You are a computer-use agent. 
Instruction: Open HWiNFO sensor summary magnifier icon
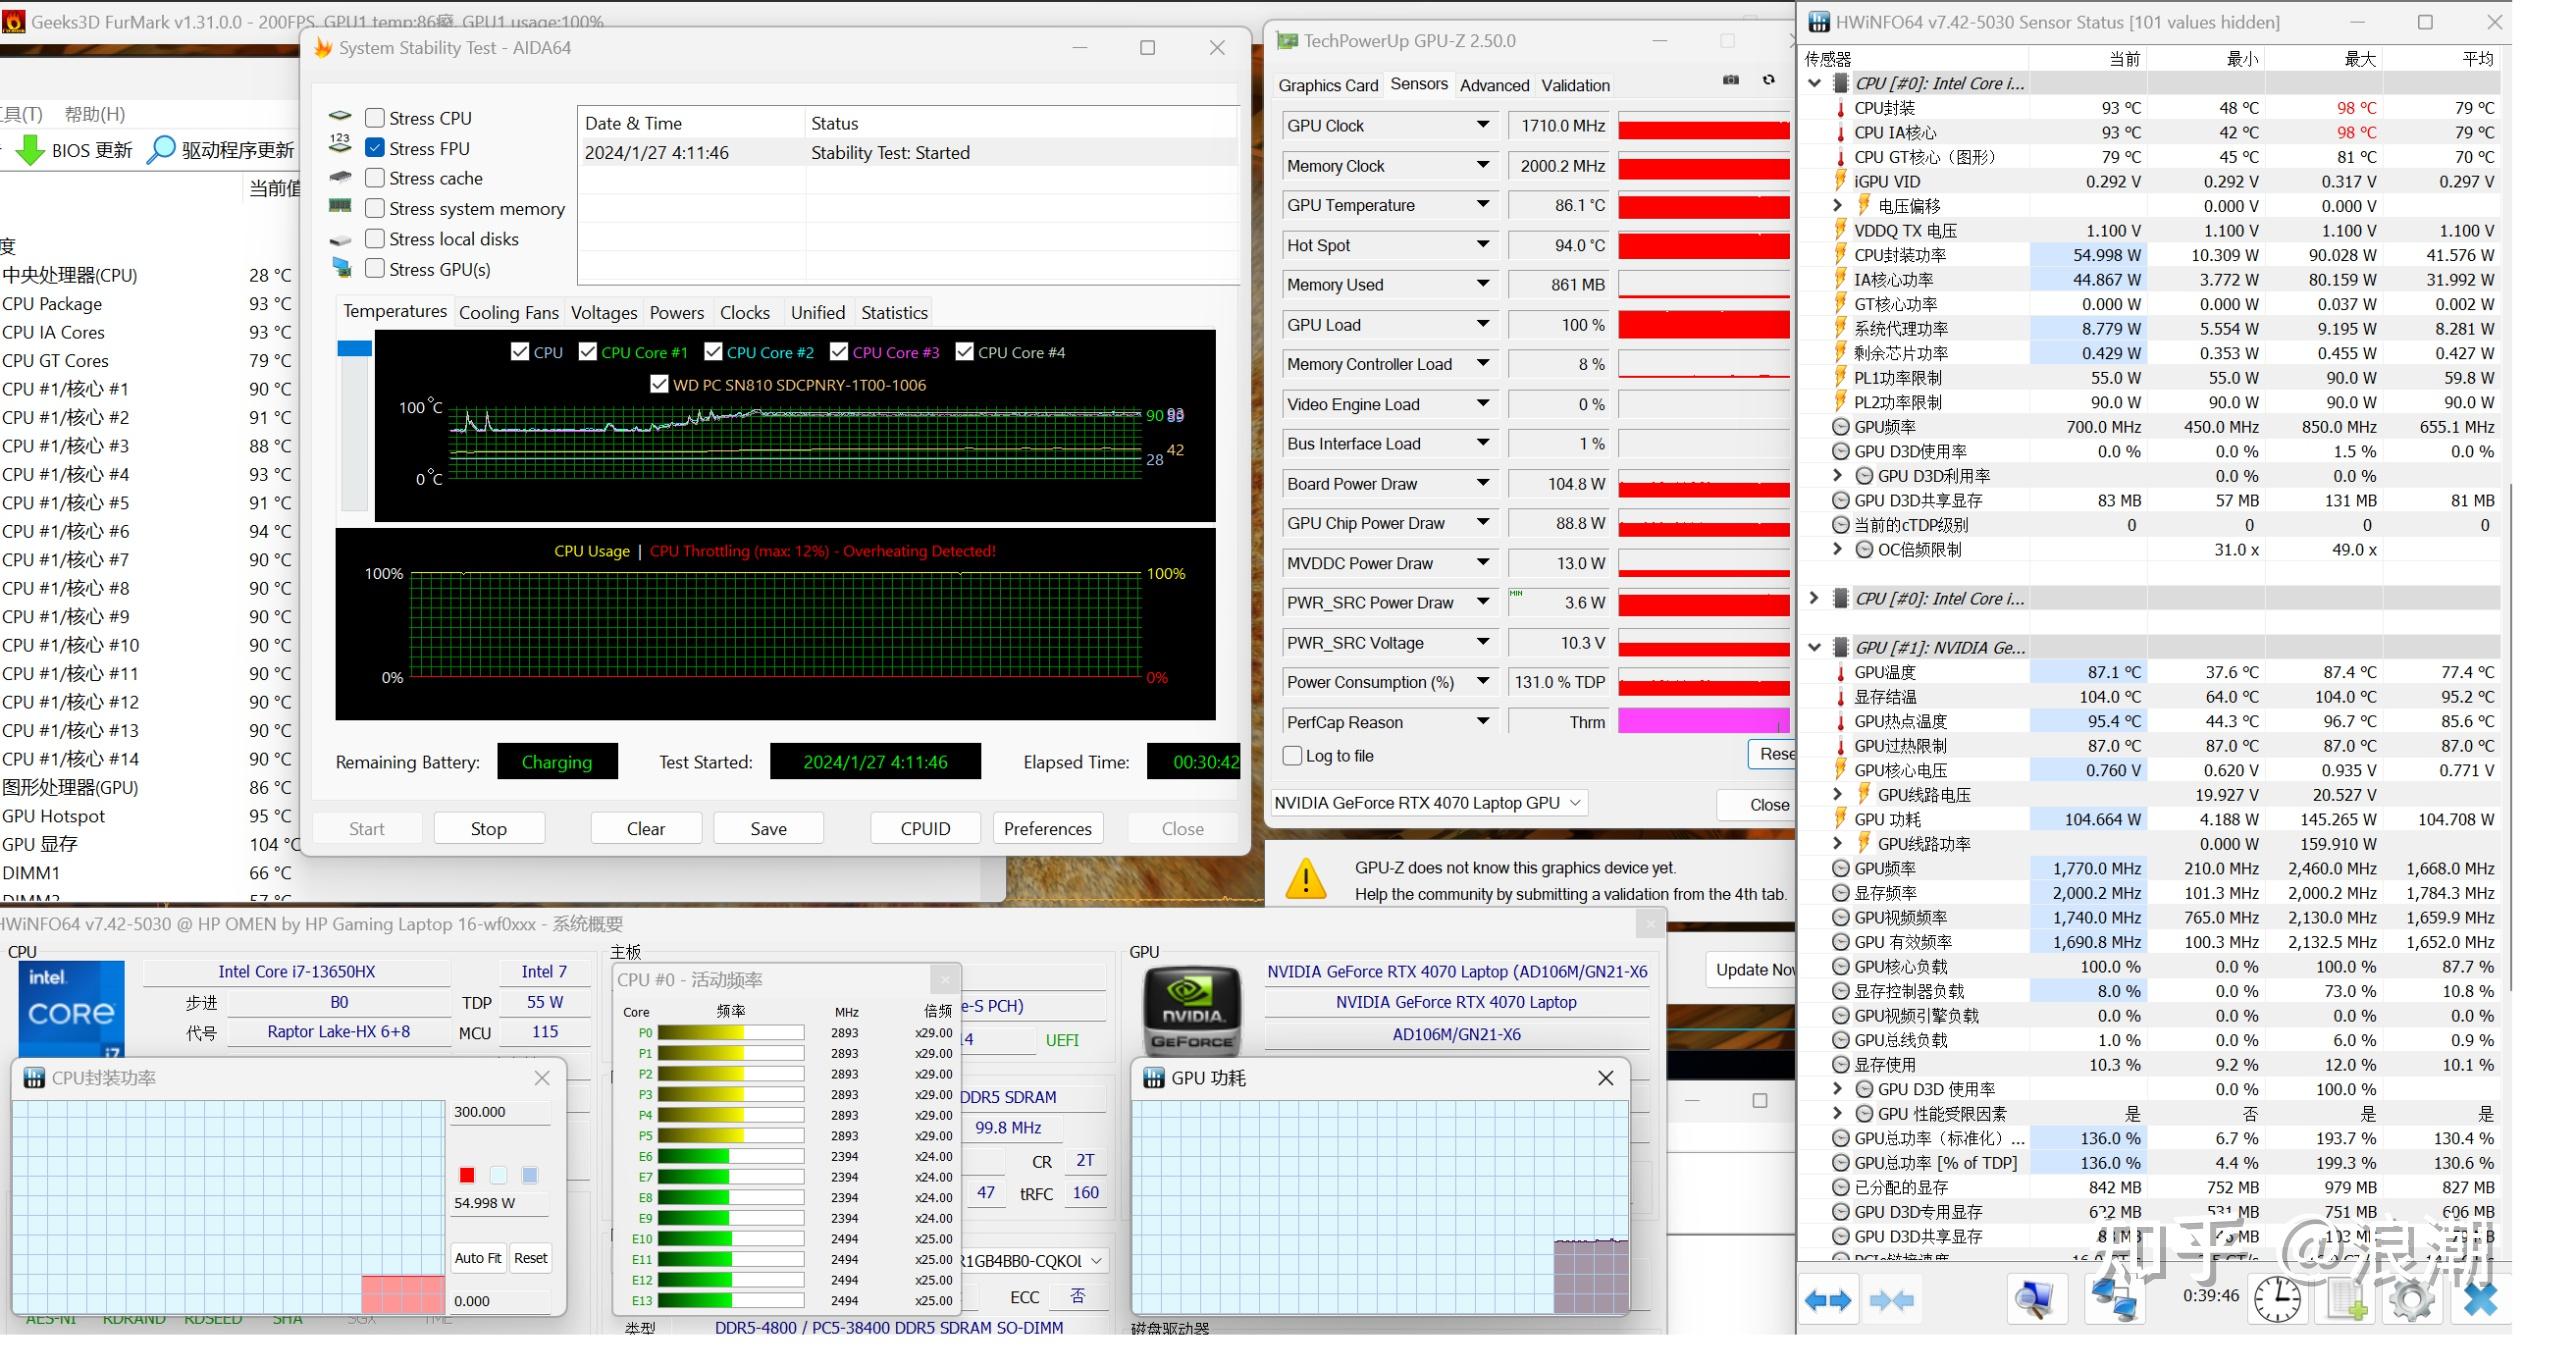click(2035, 1300)
